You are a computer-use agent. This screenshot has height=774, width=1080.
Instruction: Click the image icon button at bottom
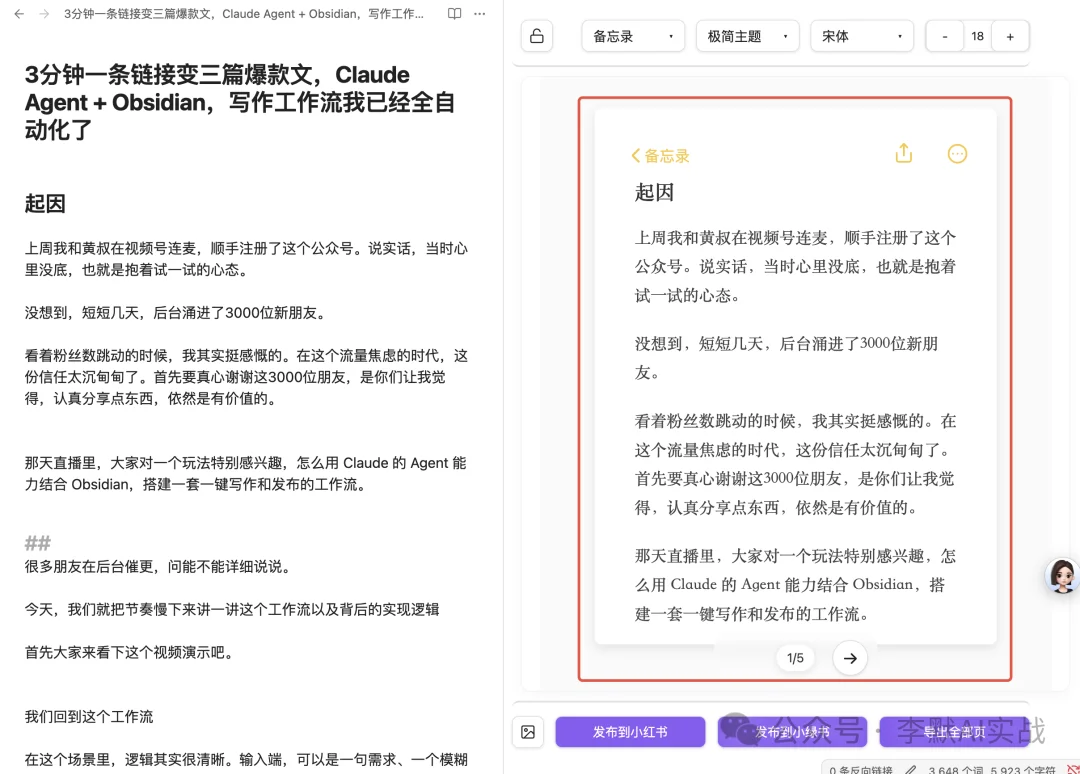tap(528, 732)
